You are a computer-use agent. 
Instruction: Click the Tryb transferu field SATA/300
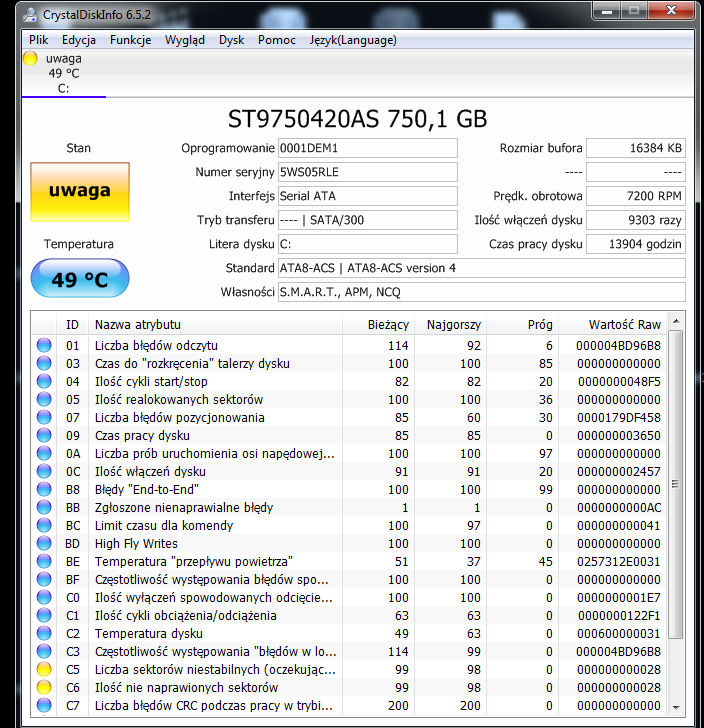(x=368, y=220)
